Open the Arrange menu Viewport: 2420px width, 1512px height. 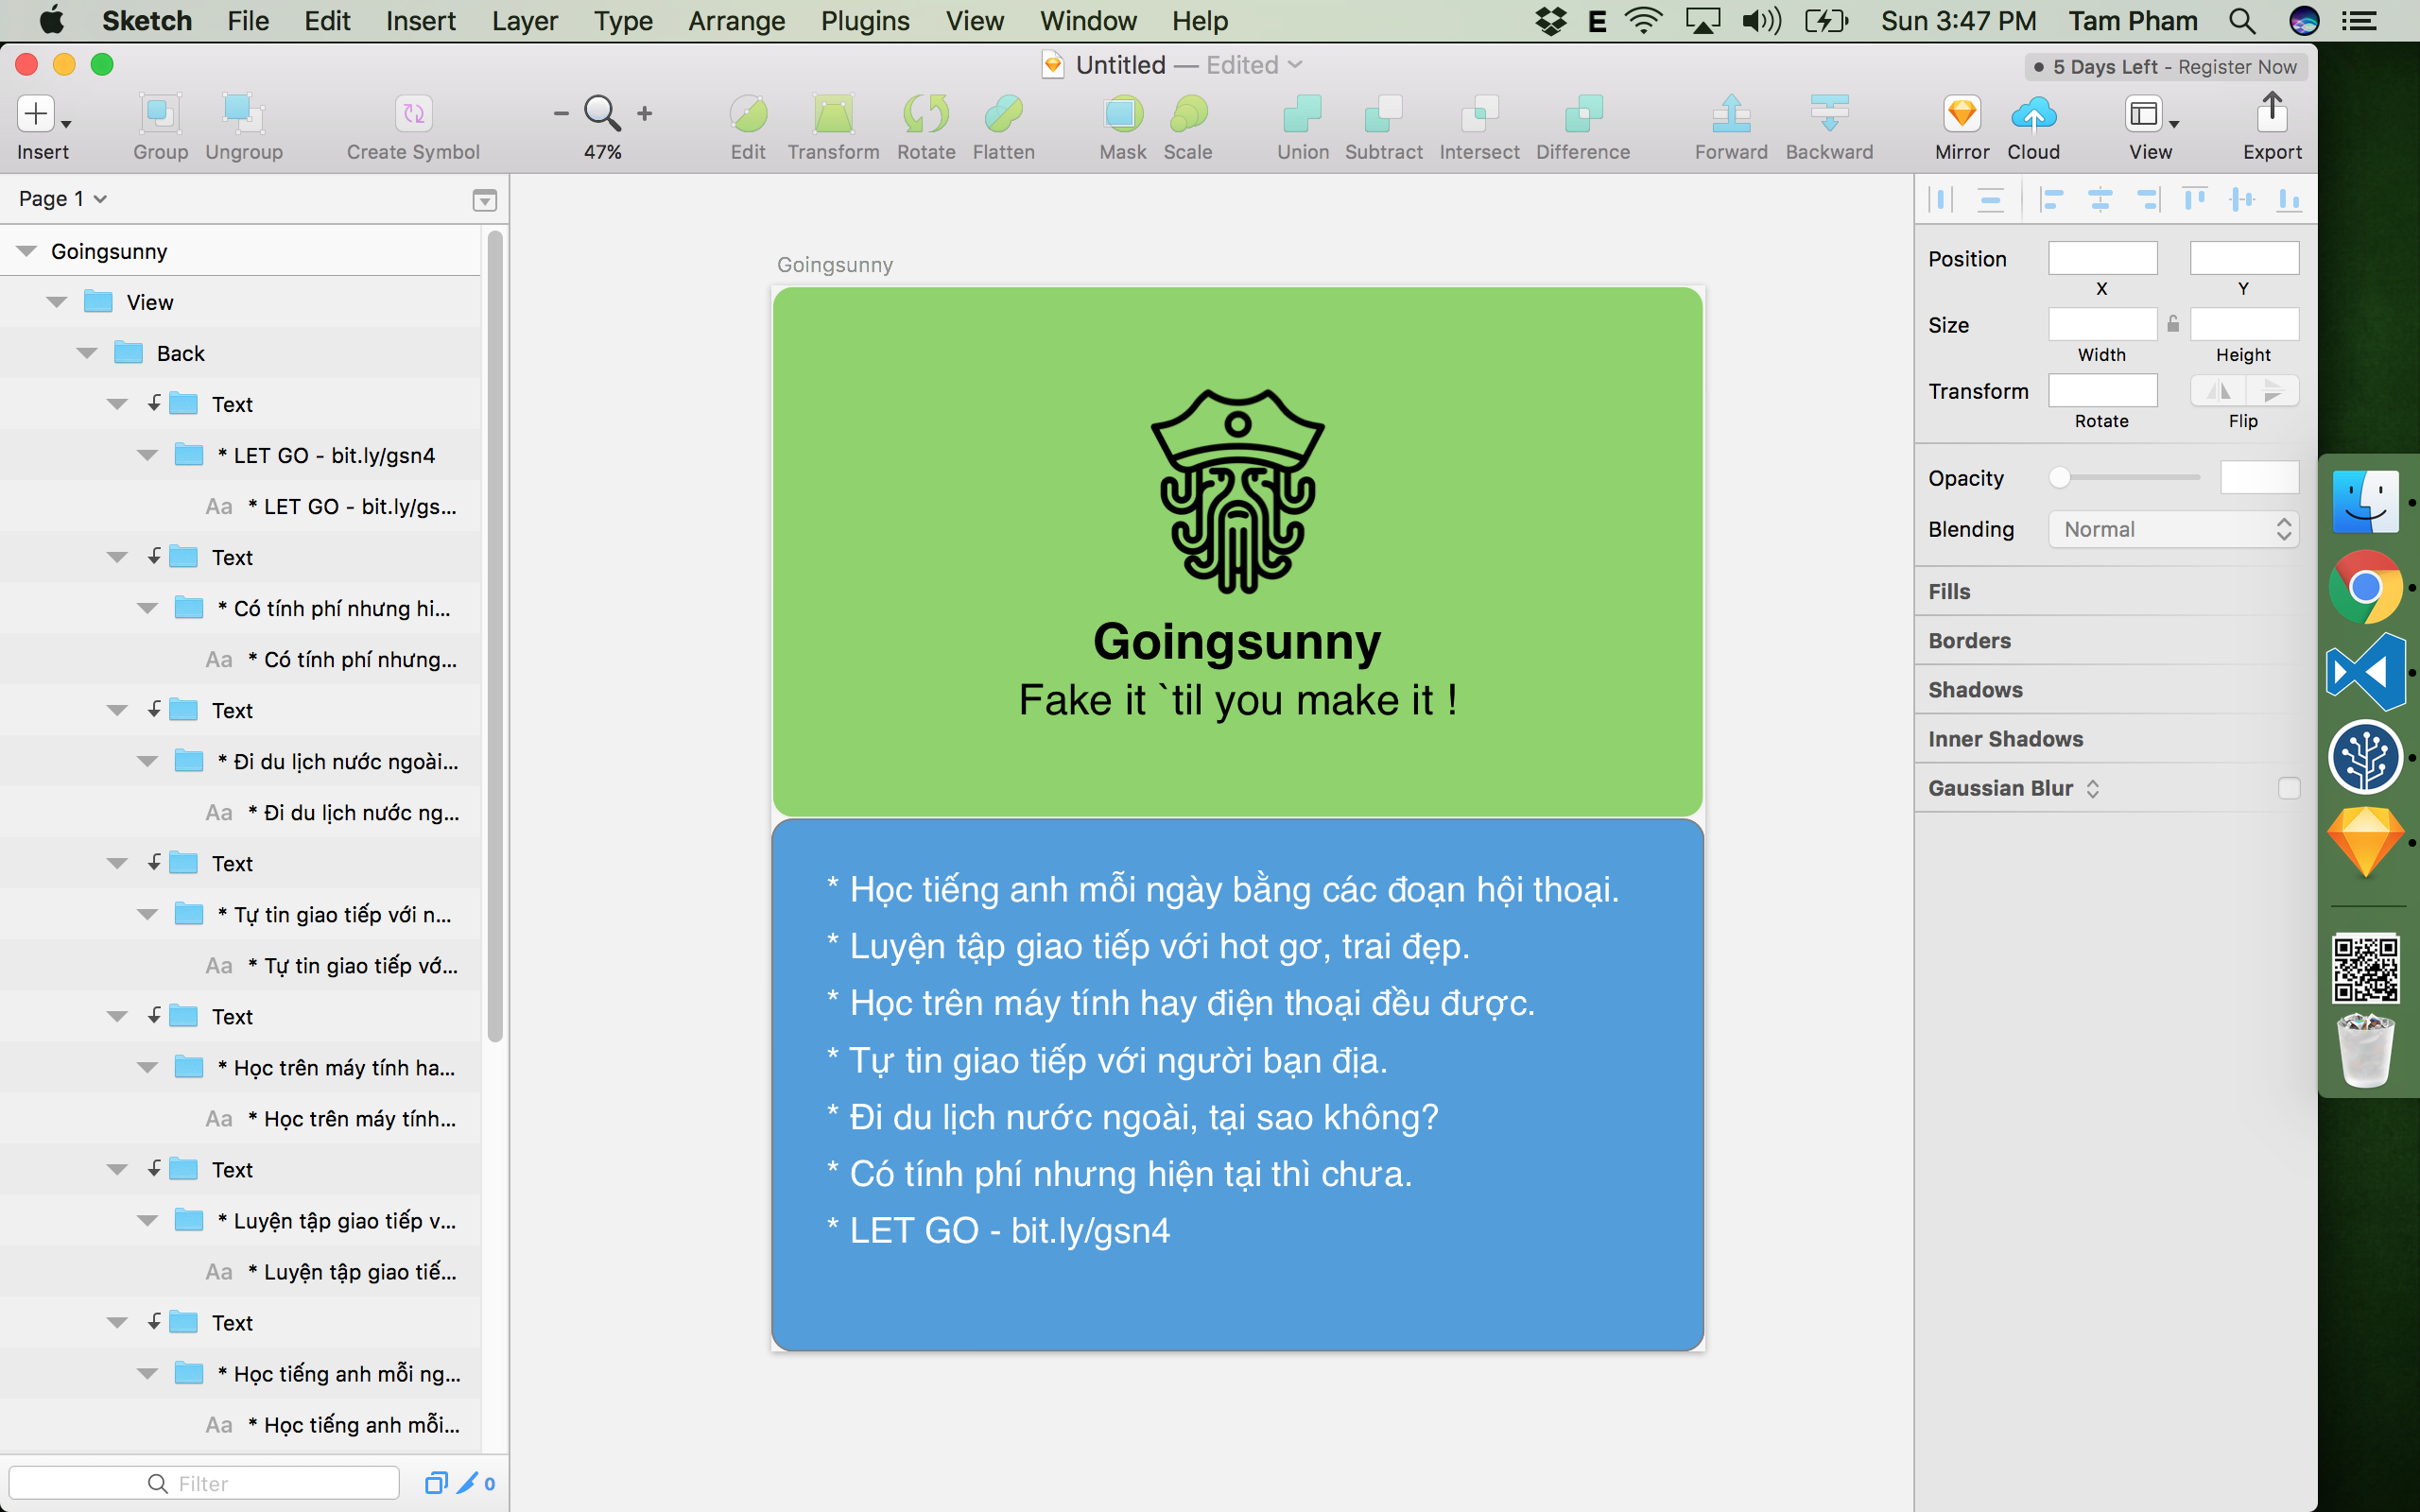click(x=736, y=21)
